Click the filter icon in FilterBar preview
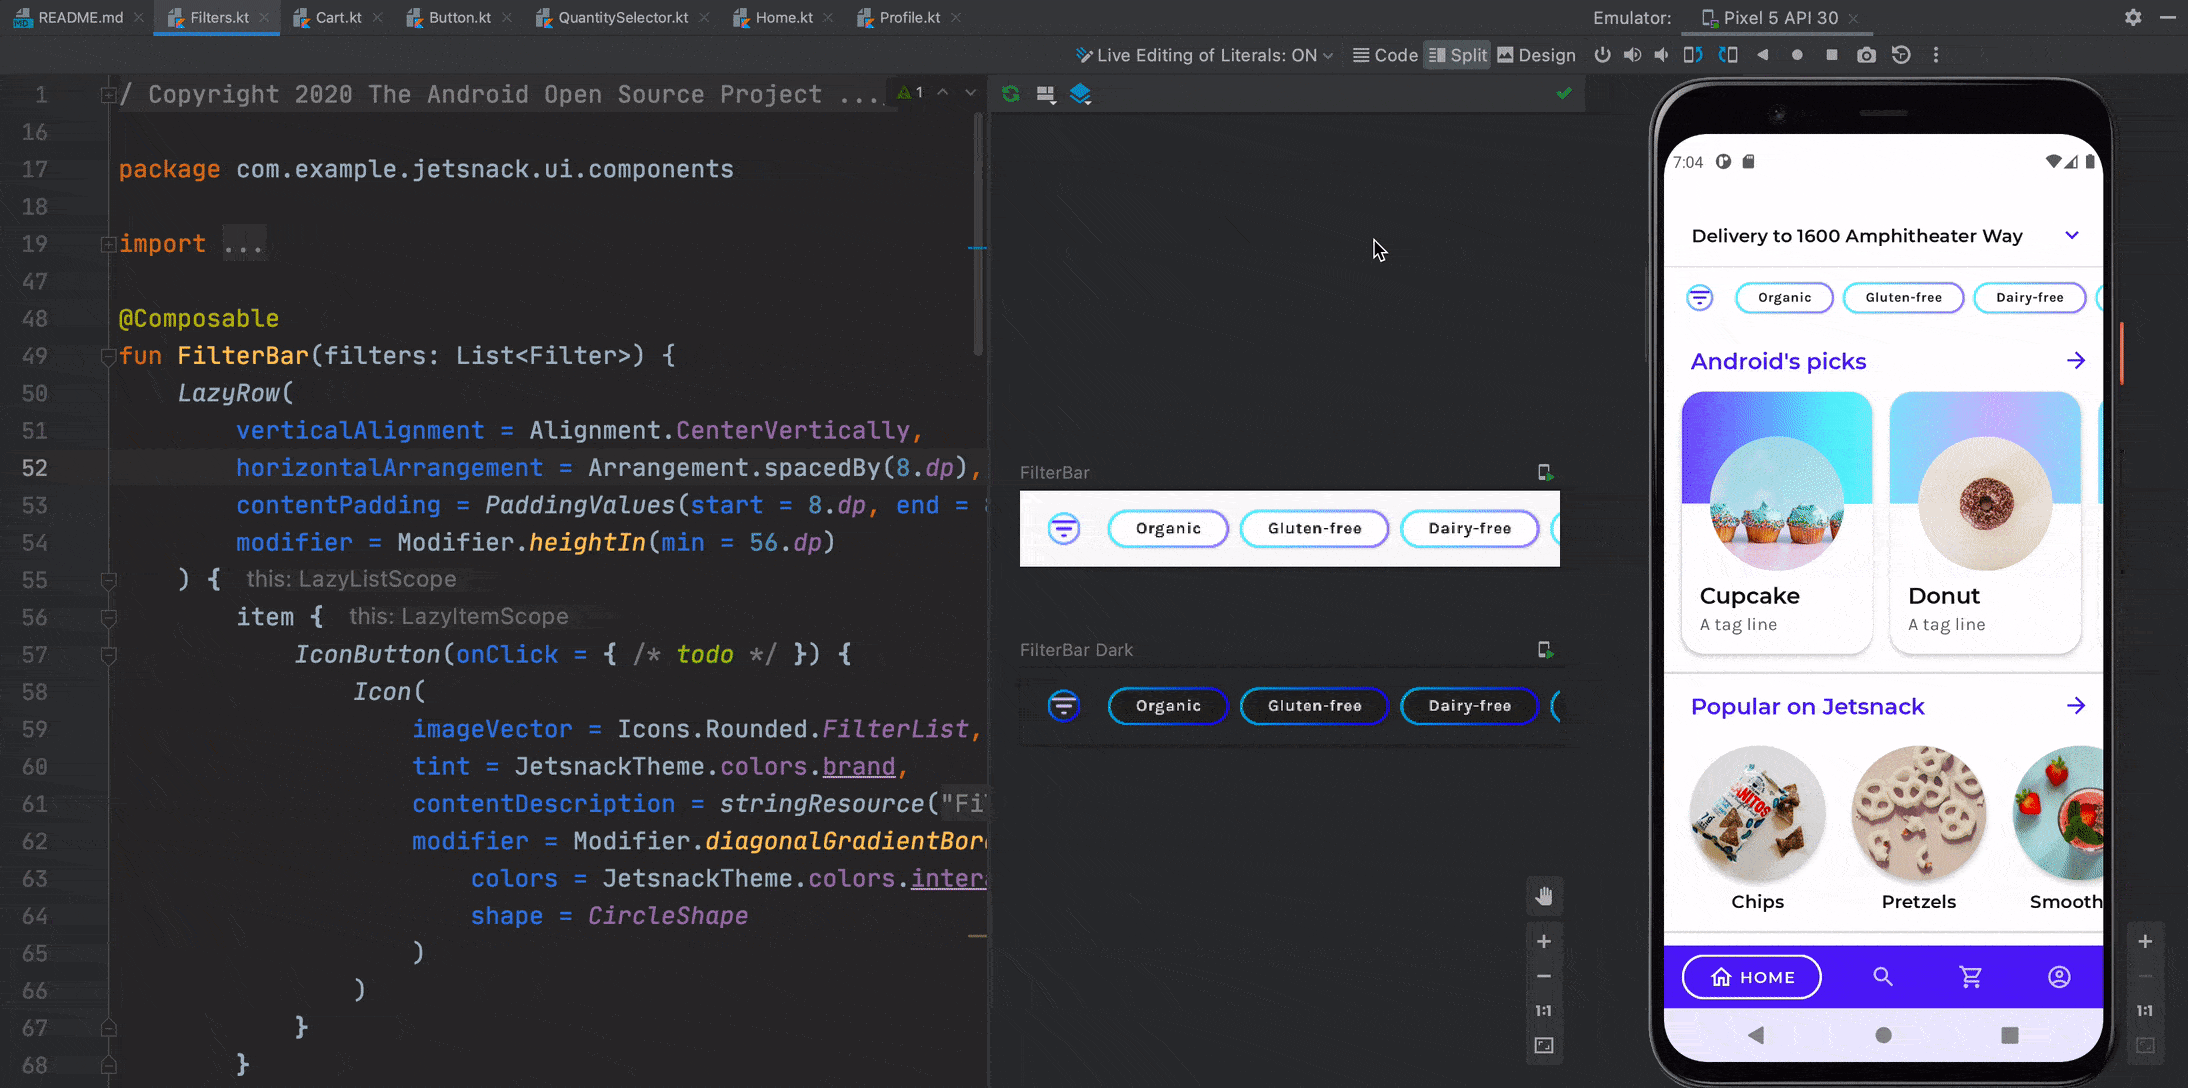 1063,527
